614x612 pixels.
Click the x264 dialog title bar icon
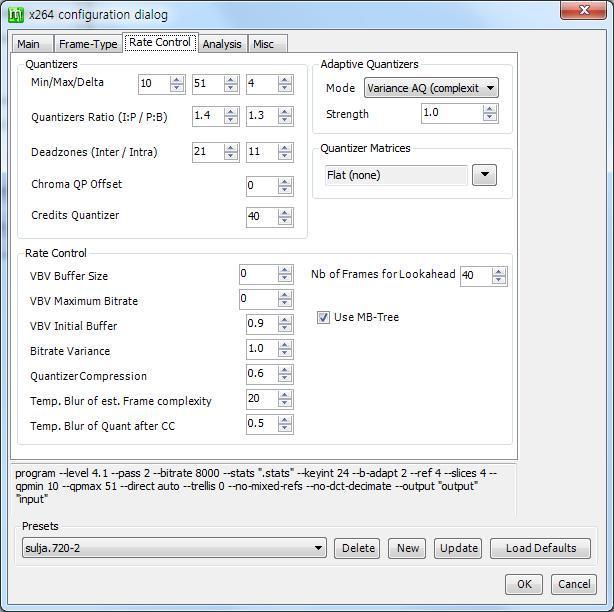tap(16, 15)
